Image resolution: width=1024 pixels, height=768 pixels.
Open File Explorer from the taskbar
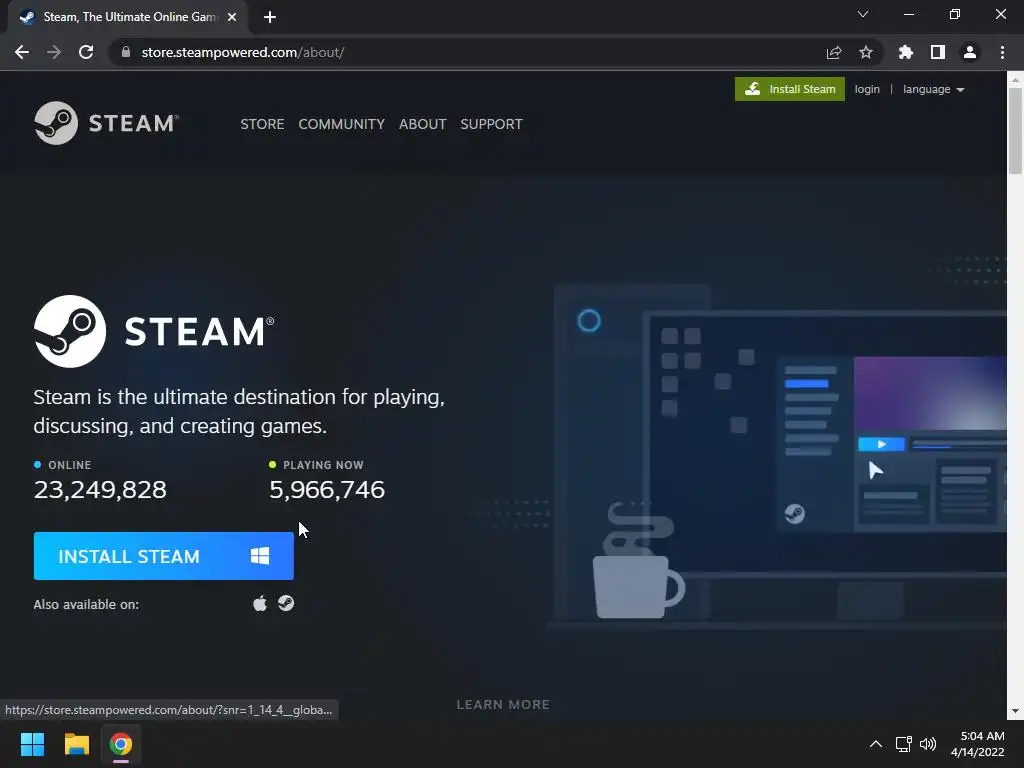[x=76, y=744]
